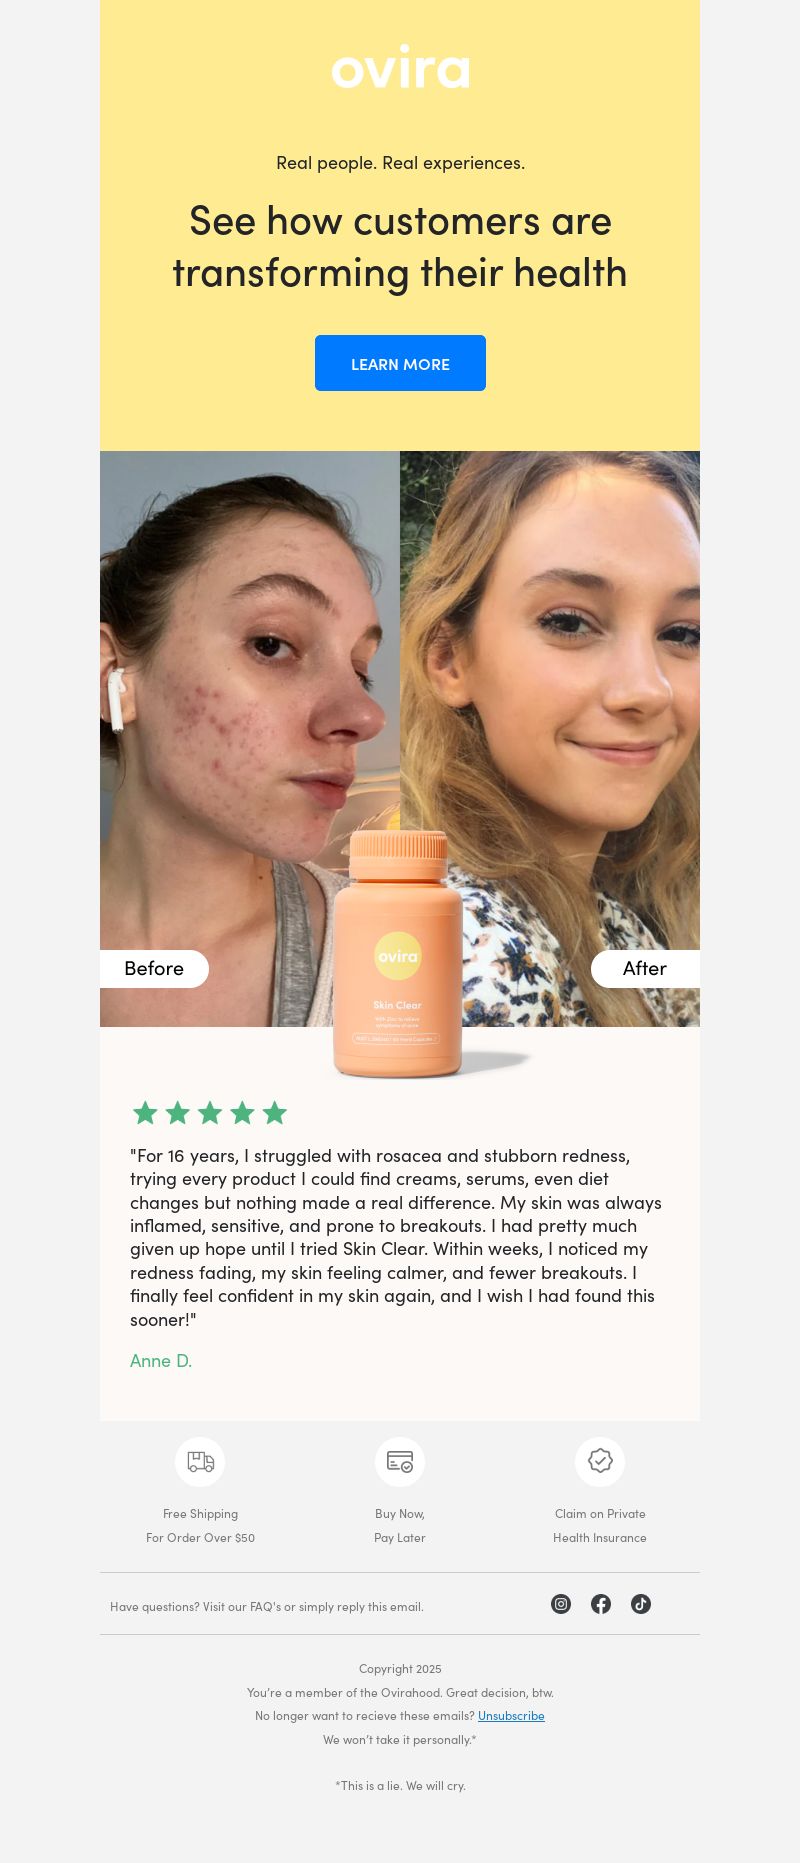Screen dimensions: 800x1863
Task: Click the headline about transforming their health
Action: 400,247
